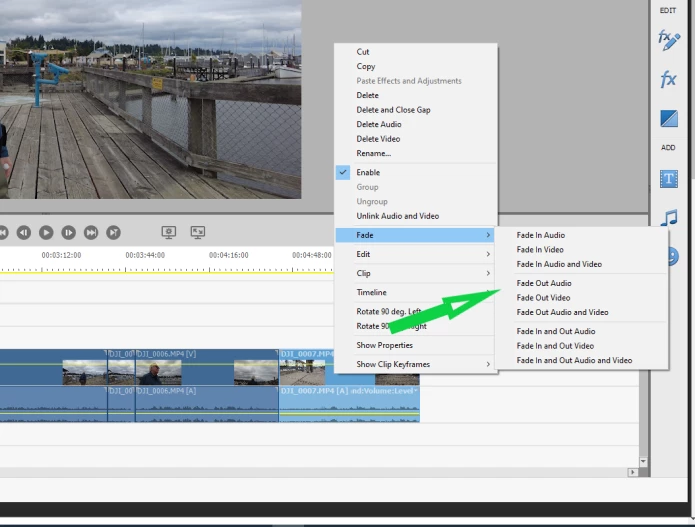Viewport: 695px width, 527px height.
Task: Select Fade In and Out Video
Action: (555, 346)
